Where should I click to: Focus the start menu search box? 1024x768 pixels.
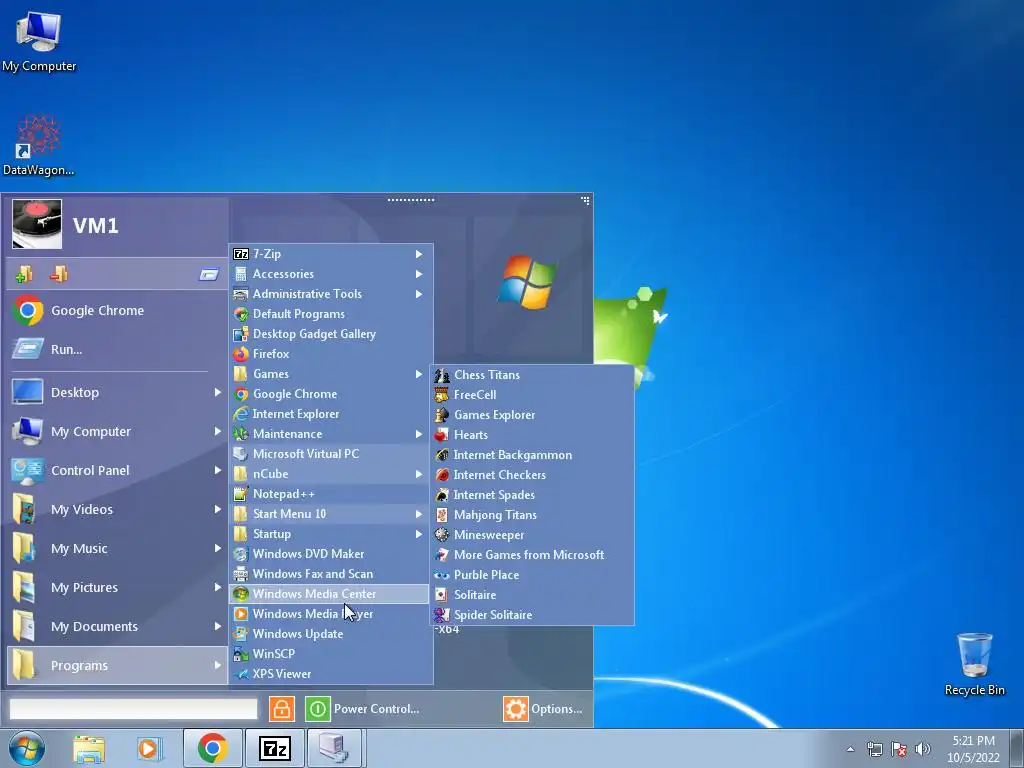[133, 709]
